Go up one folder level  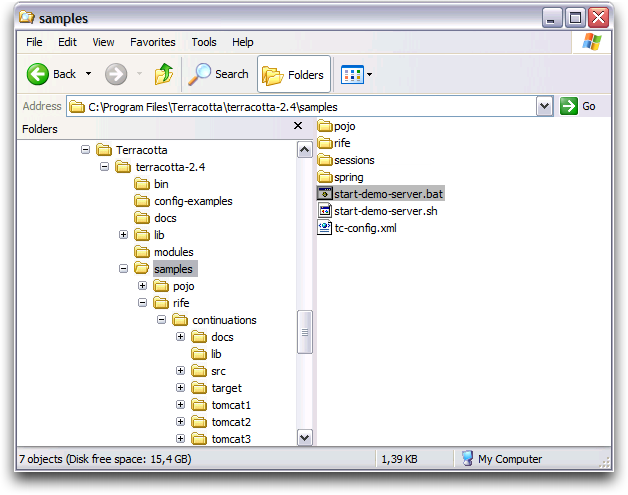click(164, 74)
